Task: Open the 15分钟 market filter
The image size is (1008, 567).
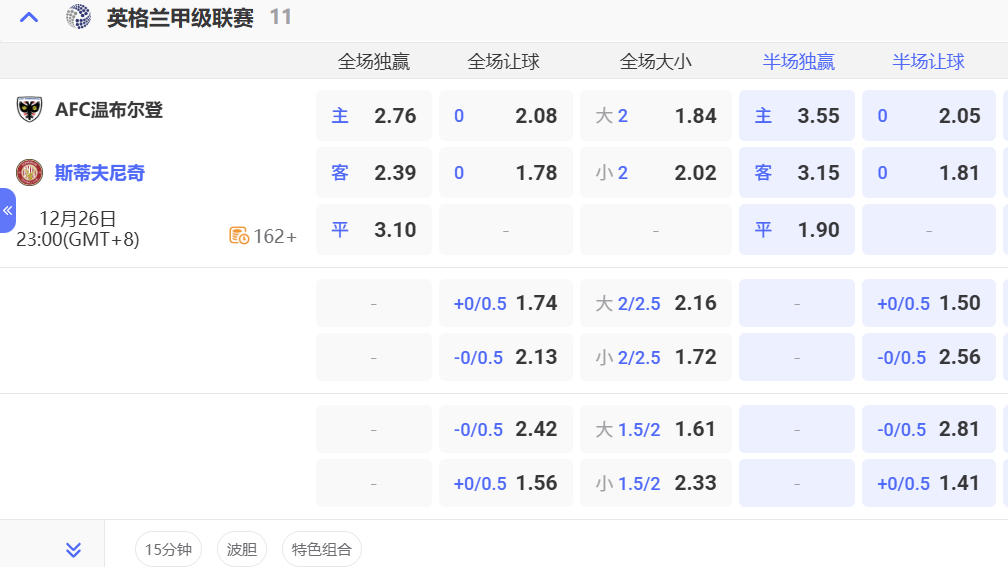Action: (x=168, y=550)
